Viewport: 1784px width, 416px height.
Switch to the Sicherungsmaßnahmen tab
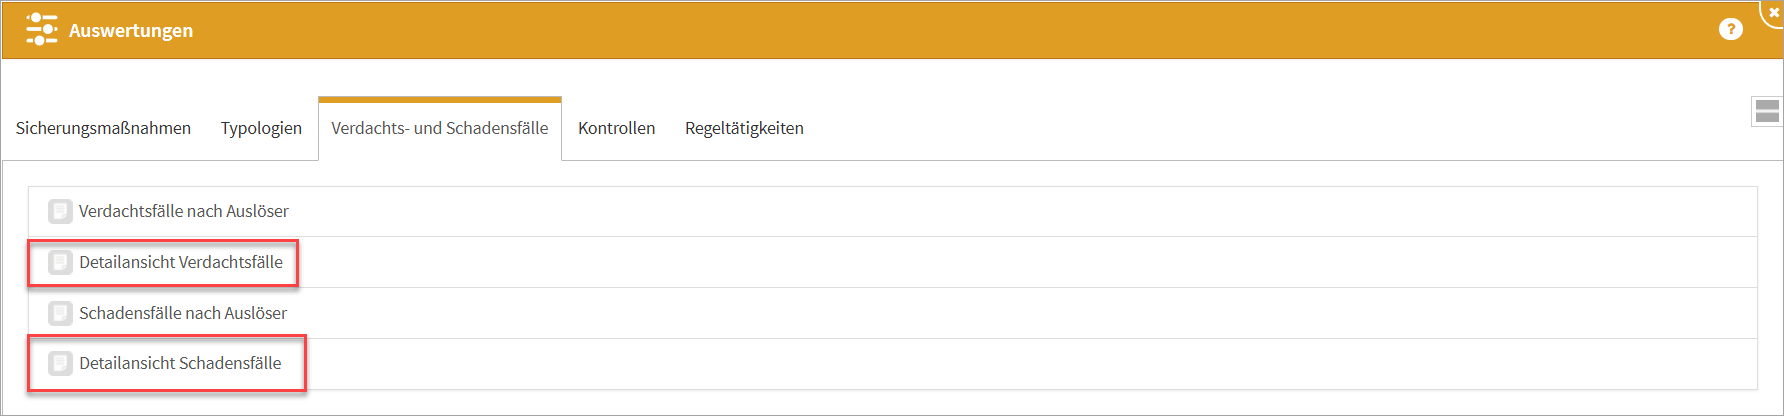(x=103, y=128)
